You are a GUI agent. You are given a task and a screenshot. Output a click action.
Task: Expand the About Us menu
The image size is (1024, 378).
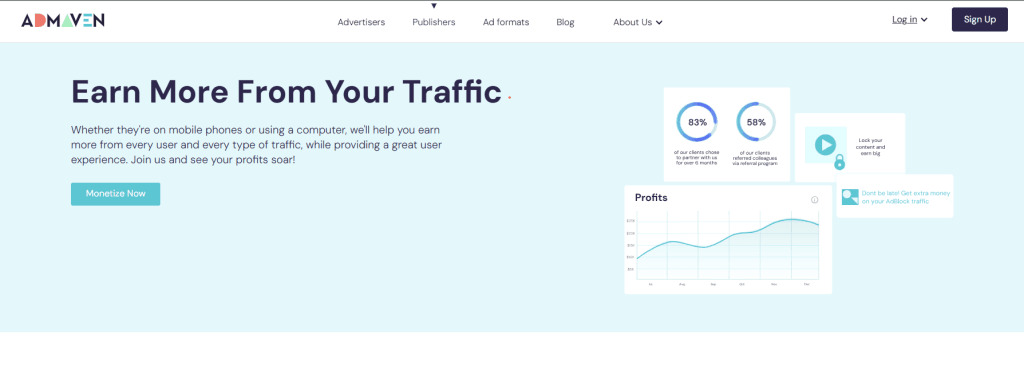coord(638,22)
